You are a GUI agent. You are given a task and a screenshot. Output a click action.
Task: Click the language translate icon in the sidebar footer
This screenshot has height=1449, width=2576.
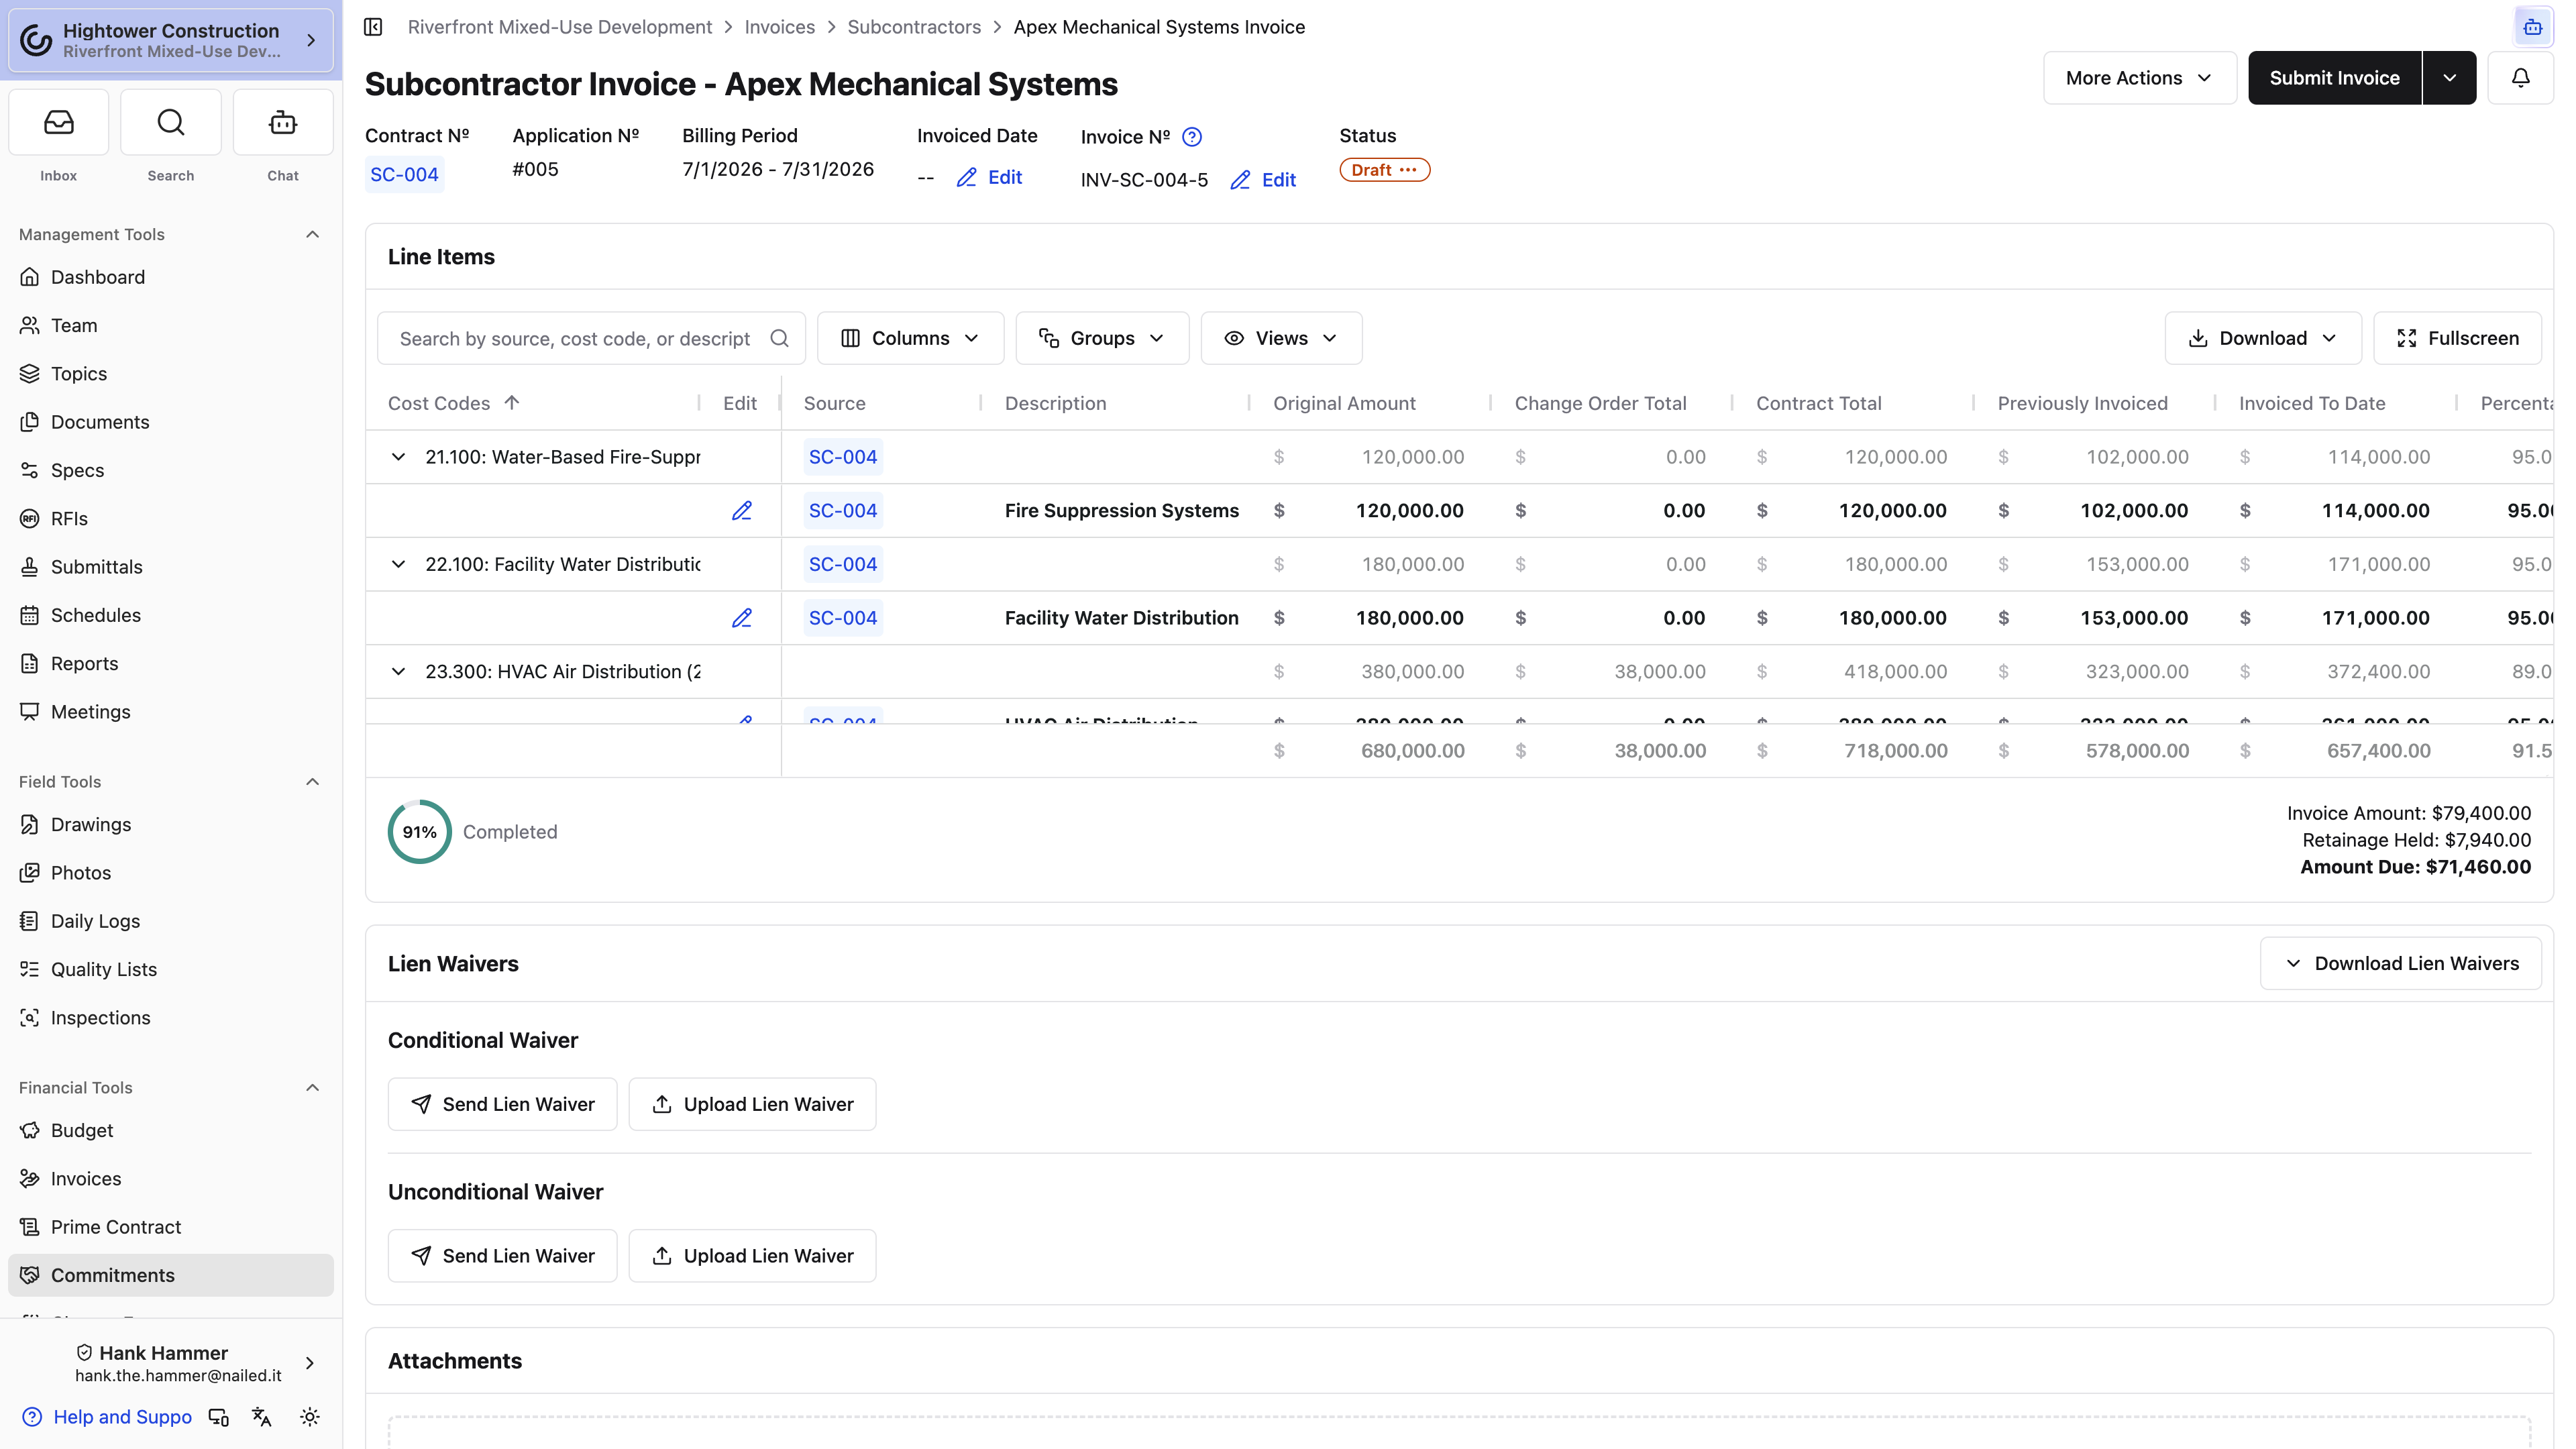pyautogui.click(x=262, y=1417)
